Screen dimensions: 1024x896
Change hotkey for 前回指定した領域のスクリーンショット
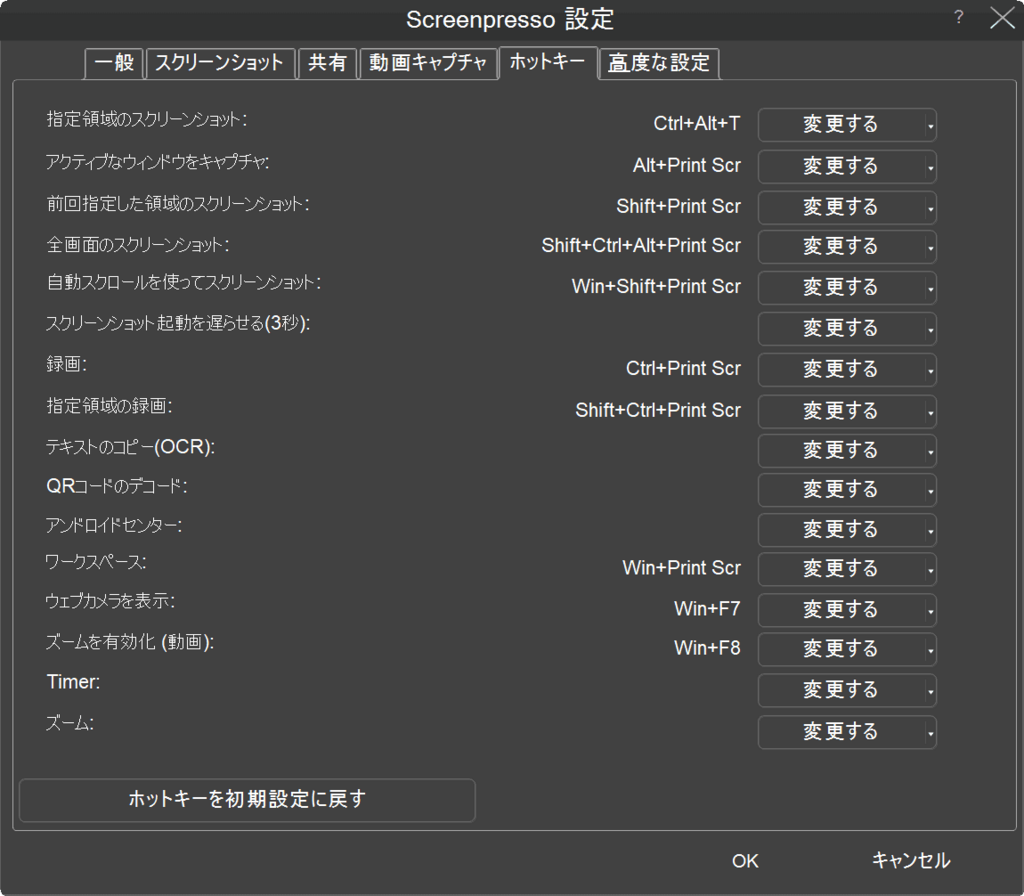point(840,207)
